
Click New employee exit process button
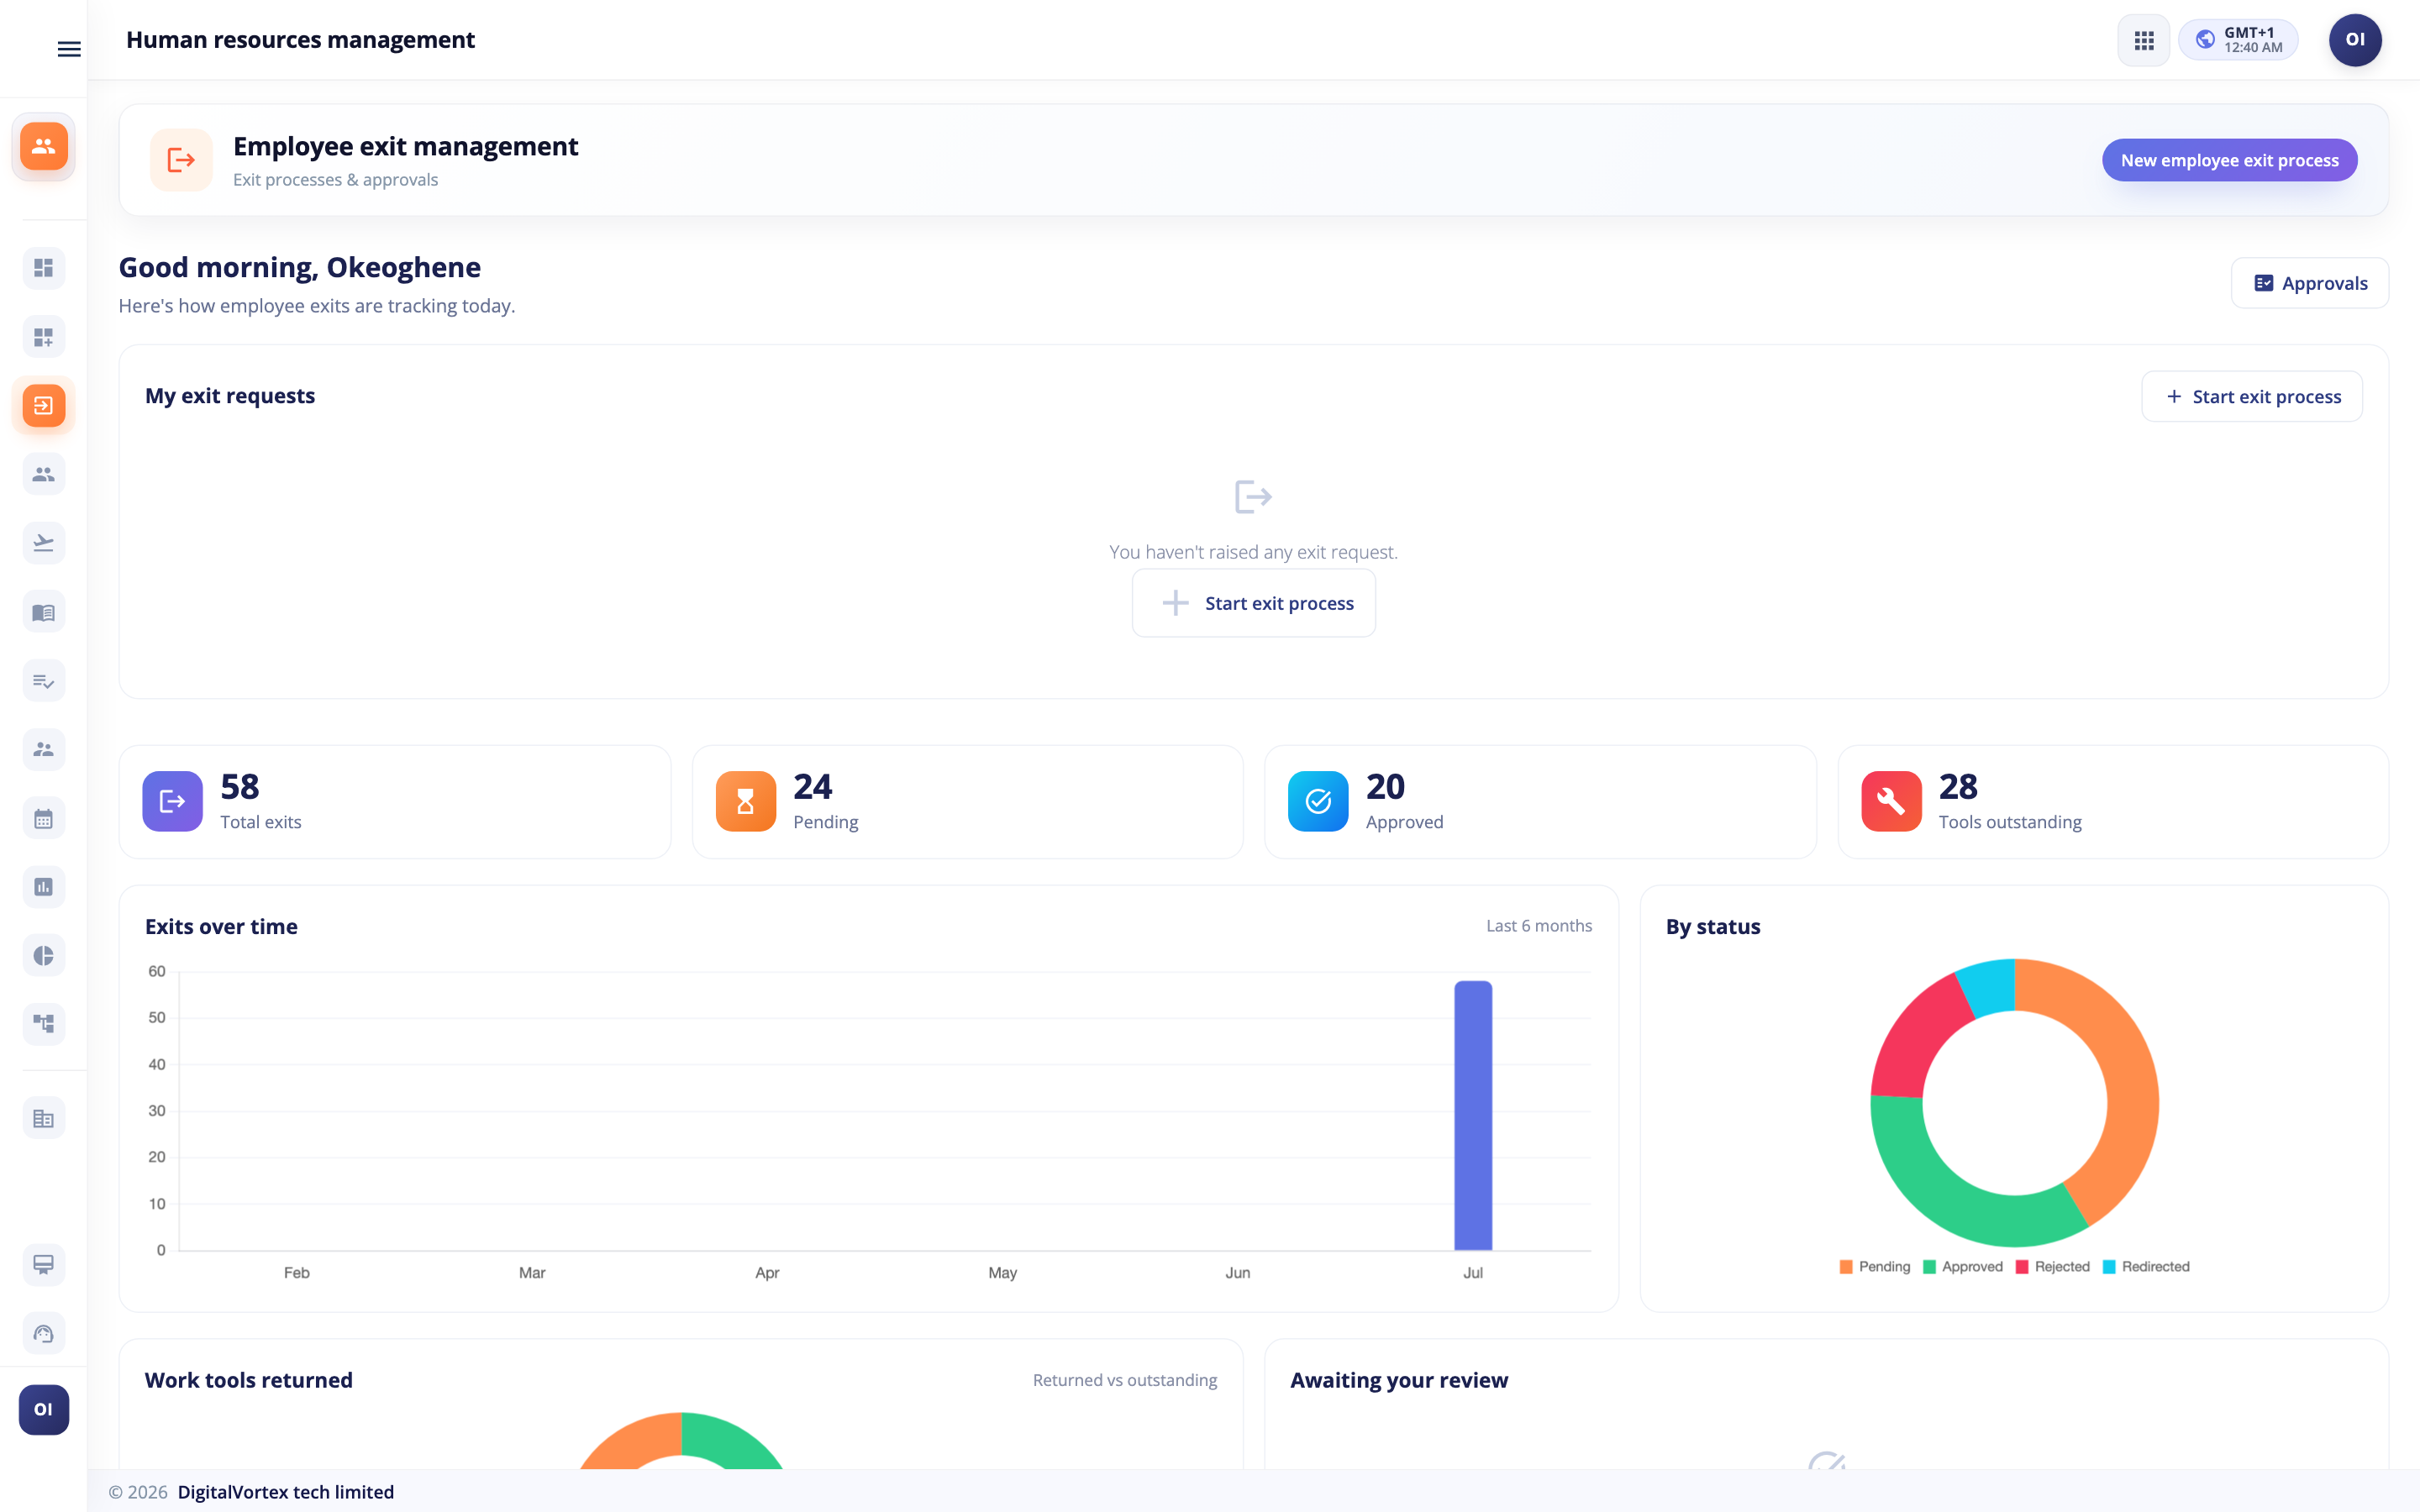(2229, 160)
